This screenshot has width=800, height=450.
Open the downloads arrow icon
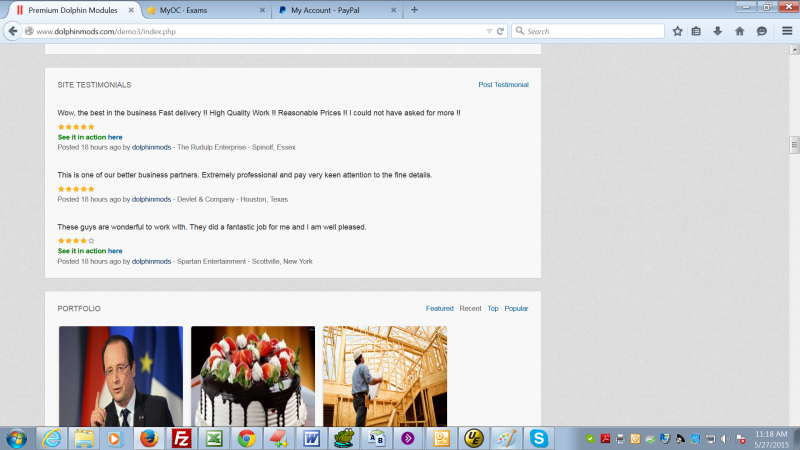click(717, 31)
